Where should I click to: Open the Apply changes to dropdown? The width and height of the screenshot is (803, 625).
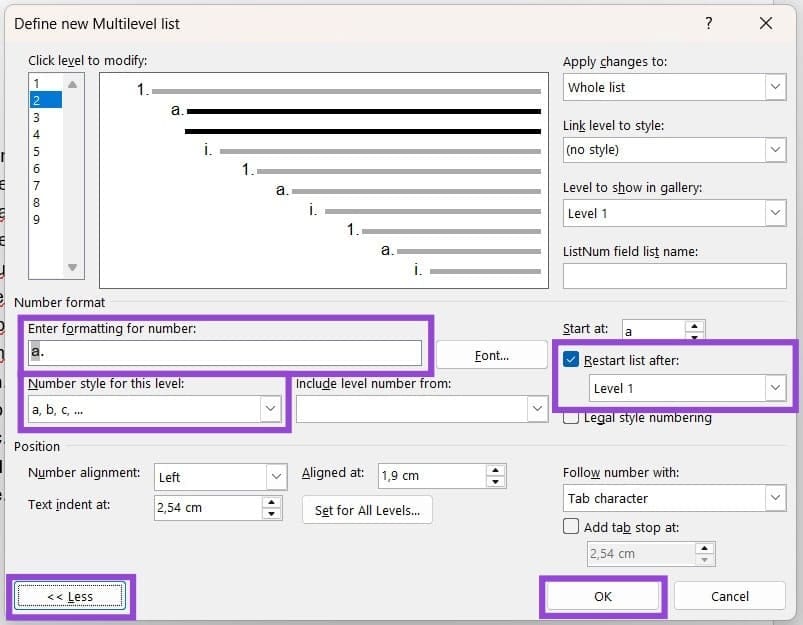(x=776, y=87)
